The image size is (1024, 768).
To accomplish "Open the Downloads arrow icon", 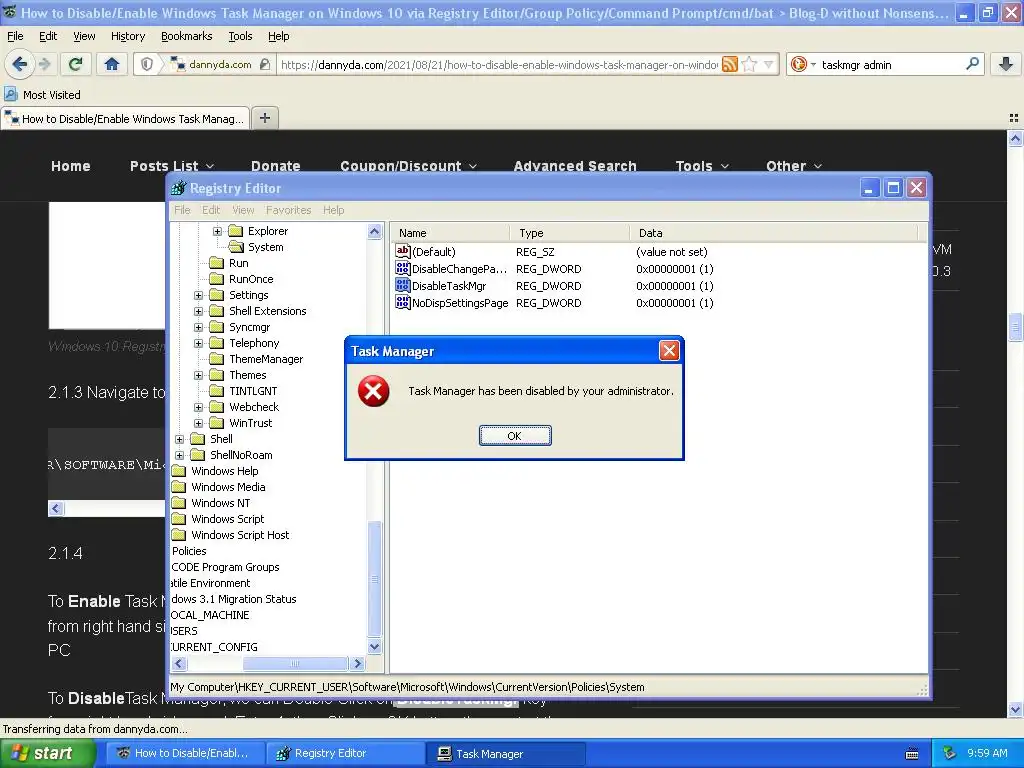I will tap(1006, 64).
